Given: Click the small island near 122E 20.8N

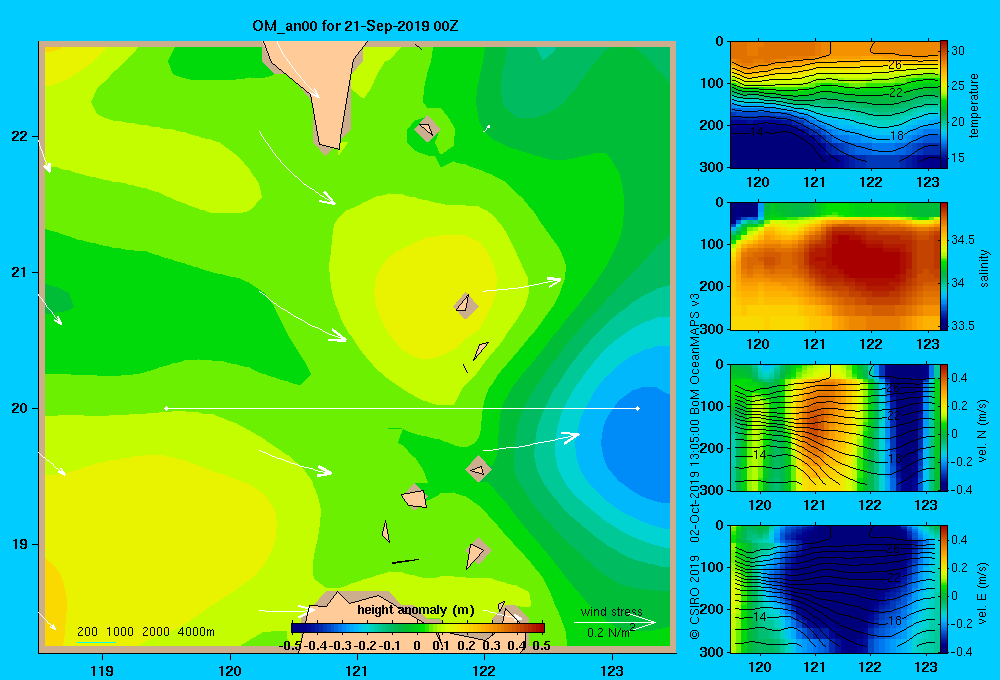Looking at the screenshot, I should pyautogui.click(x=466, y=305).
